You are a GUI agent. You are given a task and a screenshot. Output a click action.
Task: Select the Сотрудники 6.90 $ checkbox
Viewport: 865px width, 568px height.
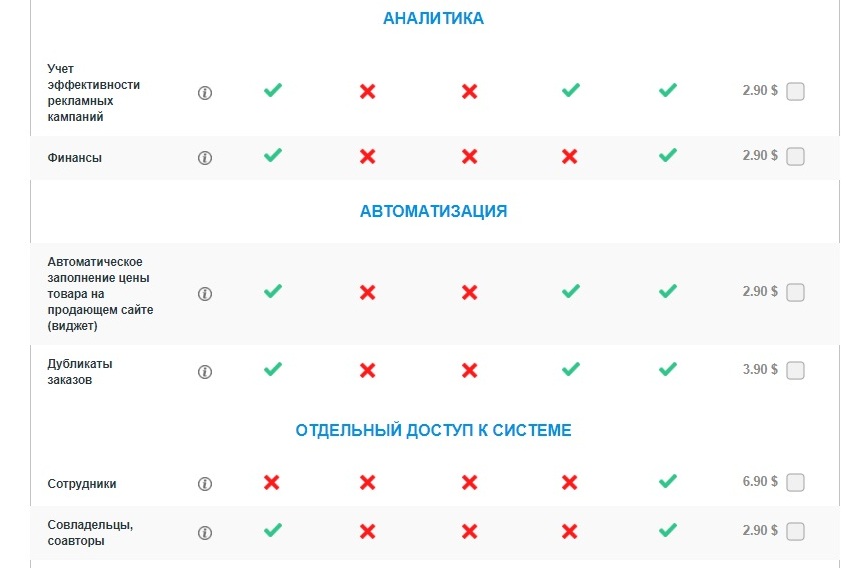(x=795, y=482)
